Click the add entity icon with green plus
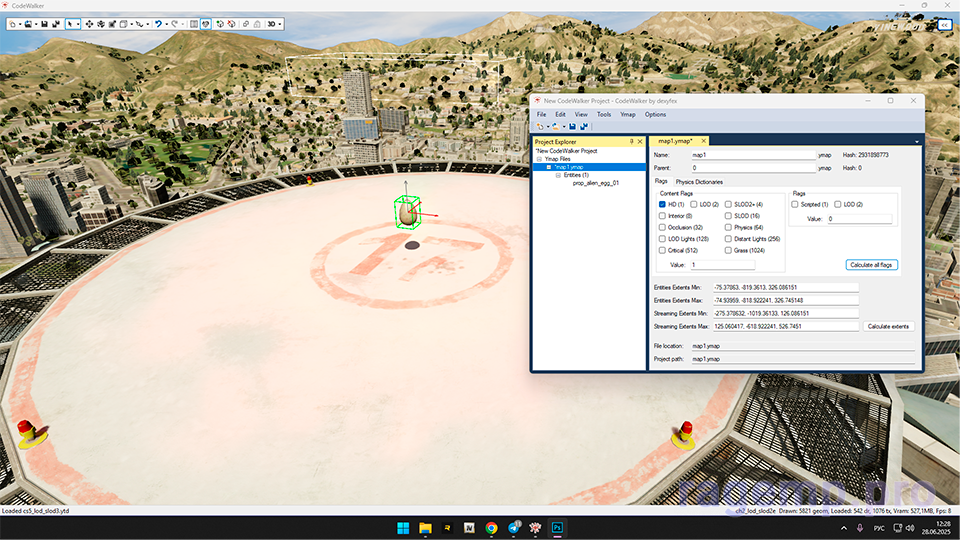Viewport: 960px width, 540px height. [x=220, y=24]
